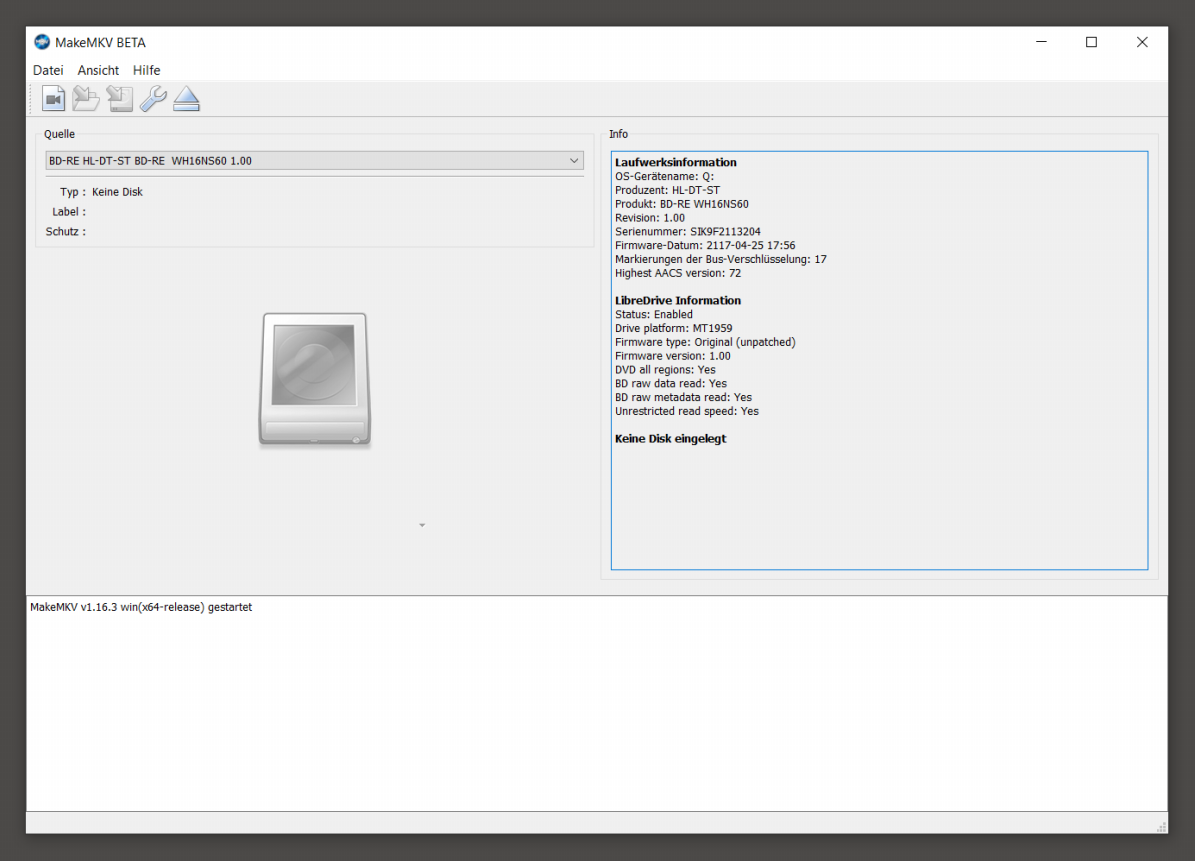Click the Status: Enabled line

(x=654, y=314)
